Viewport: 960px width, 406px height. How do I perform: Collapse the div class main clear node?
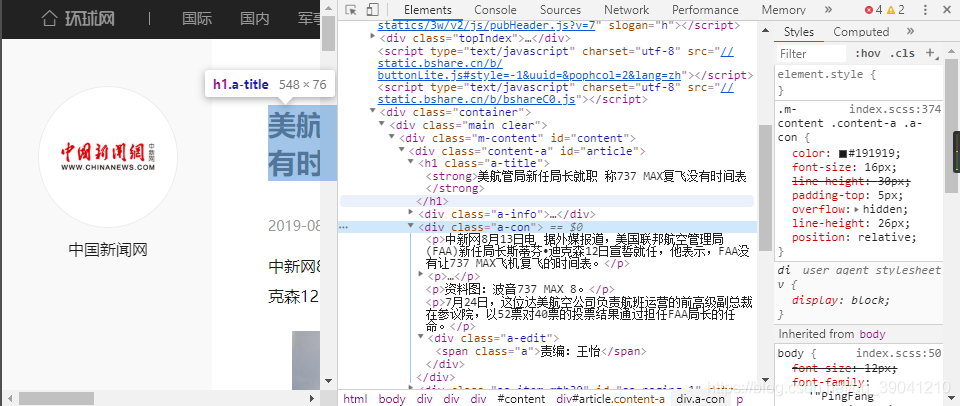(383, 125)
